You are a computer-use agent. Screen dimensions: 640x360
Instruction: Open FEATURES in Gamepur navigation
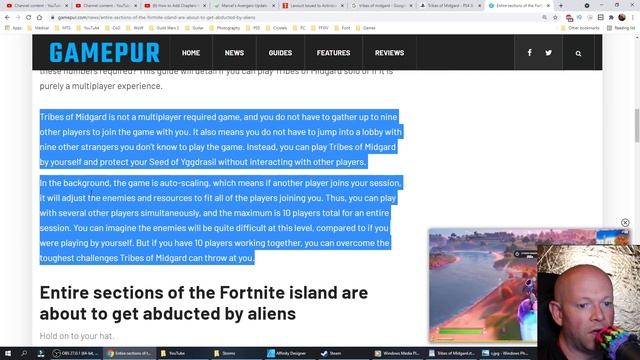tap(333, 53)
